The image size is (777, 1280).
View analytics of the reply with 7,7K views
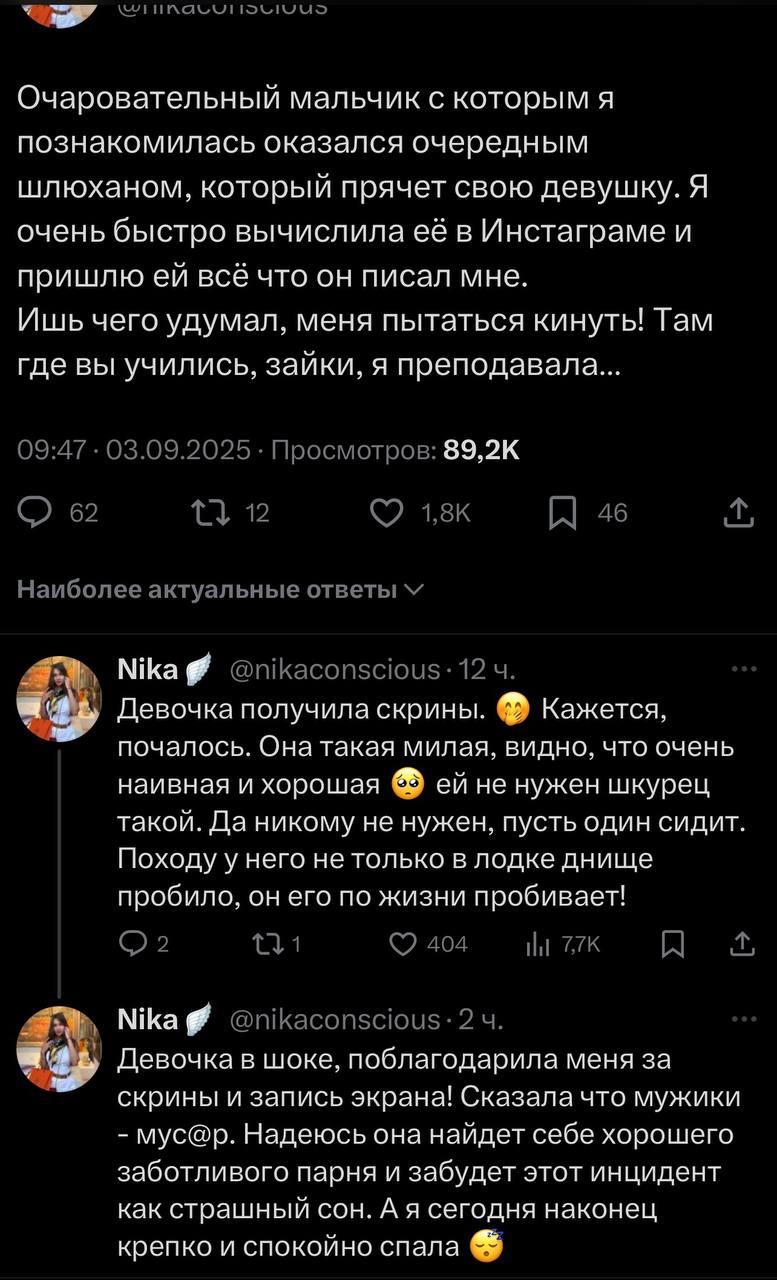[537, 942]
